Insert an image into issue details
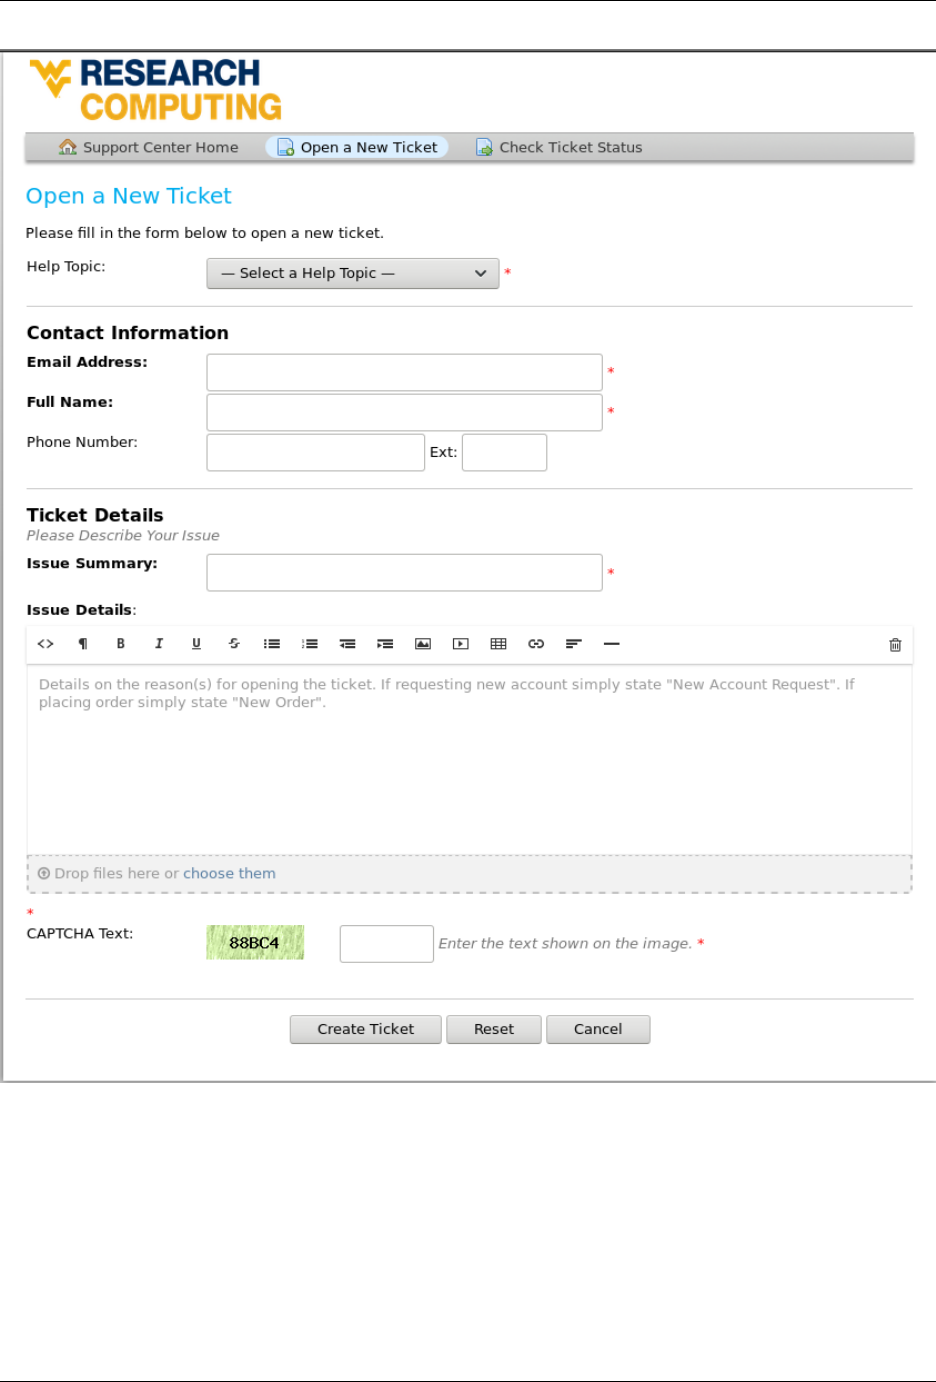Image resolution: width=936 pixels, height=1382 pixels. coord(423,644)
